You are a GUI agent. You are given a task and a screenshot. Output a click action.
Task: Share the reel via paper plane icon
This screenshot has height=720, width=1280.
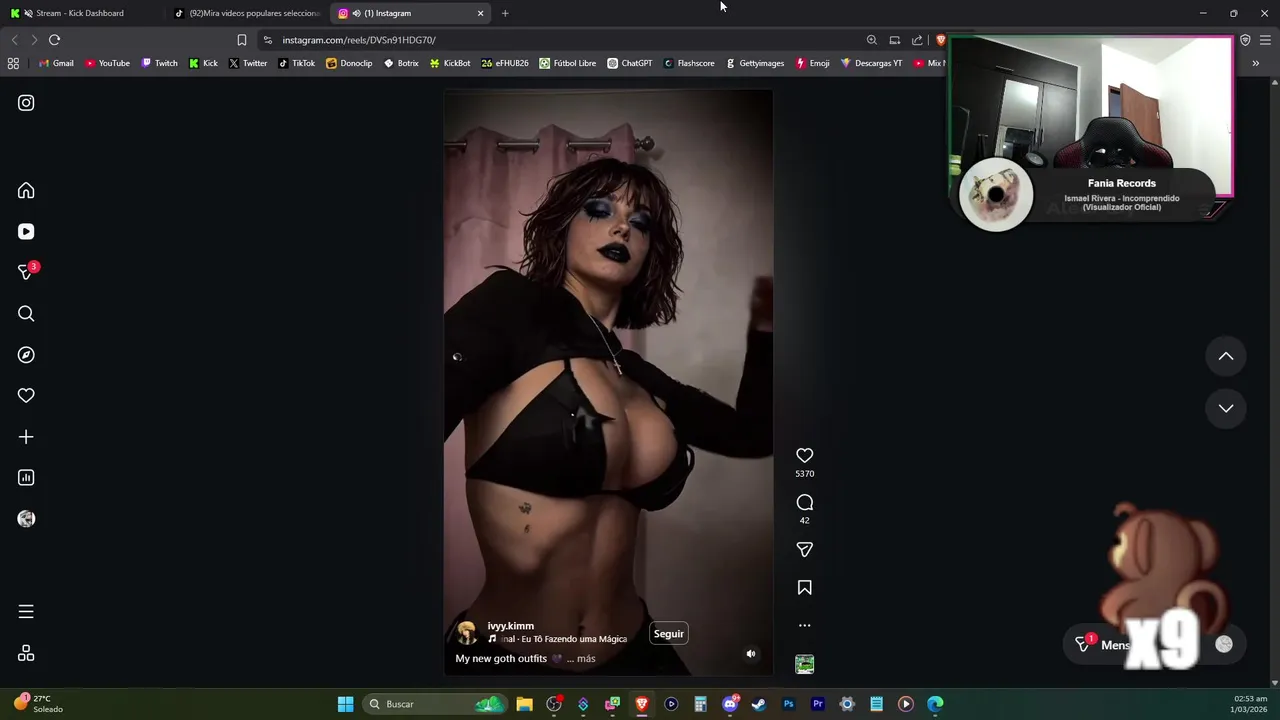(804, 550)
